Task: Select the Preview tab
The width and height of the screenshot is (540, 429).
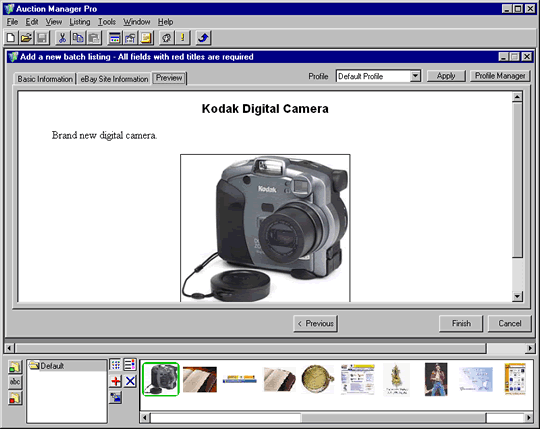Action: pyautogui.click(x=169, y=78)
